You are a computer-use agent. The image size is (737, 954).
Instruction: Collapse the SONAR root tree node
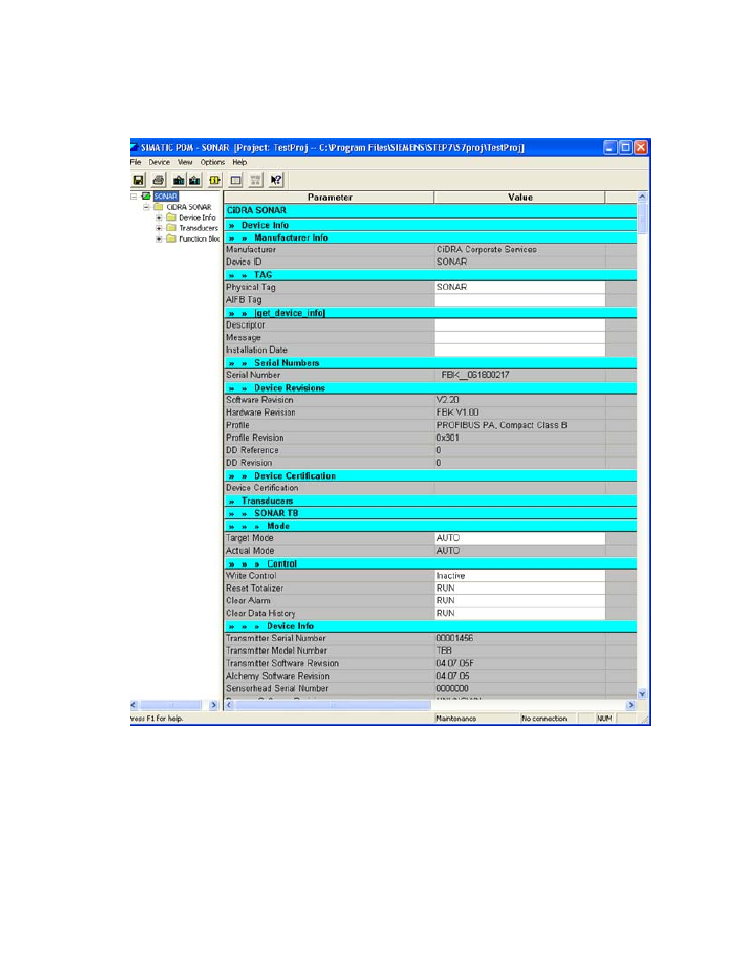click(x=134, y=197)
